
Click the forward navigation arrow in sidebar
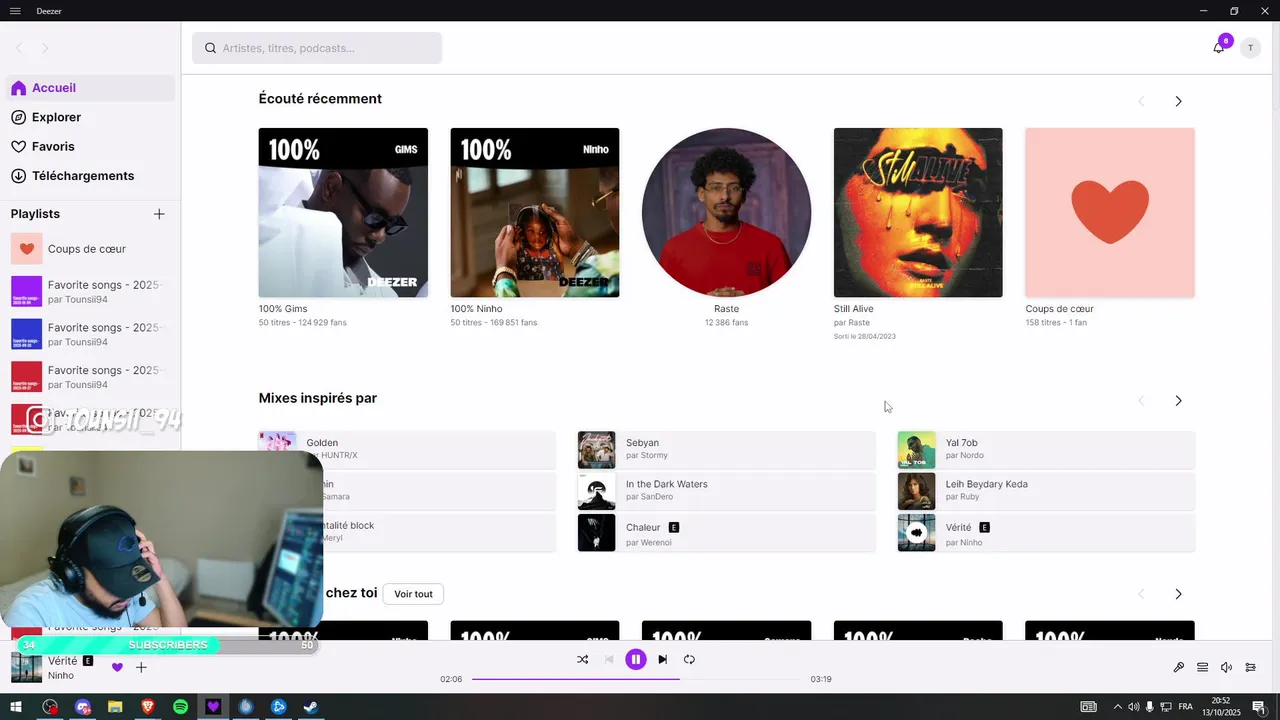pyautogui.click(x=45, y=48)
